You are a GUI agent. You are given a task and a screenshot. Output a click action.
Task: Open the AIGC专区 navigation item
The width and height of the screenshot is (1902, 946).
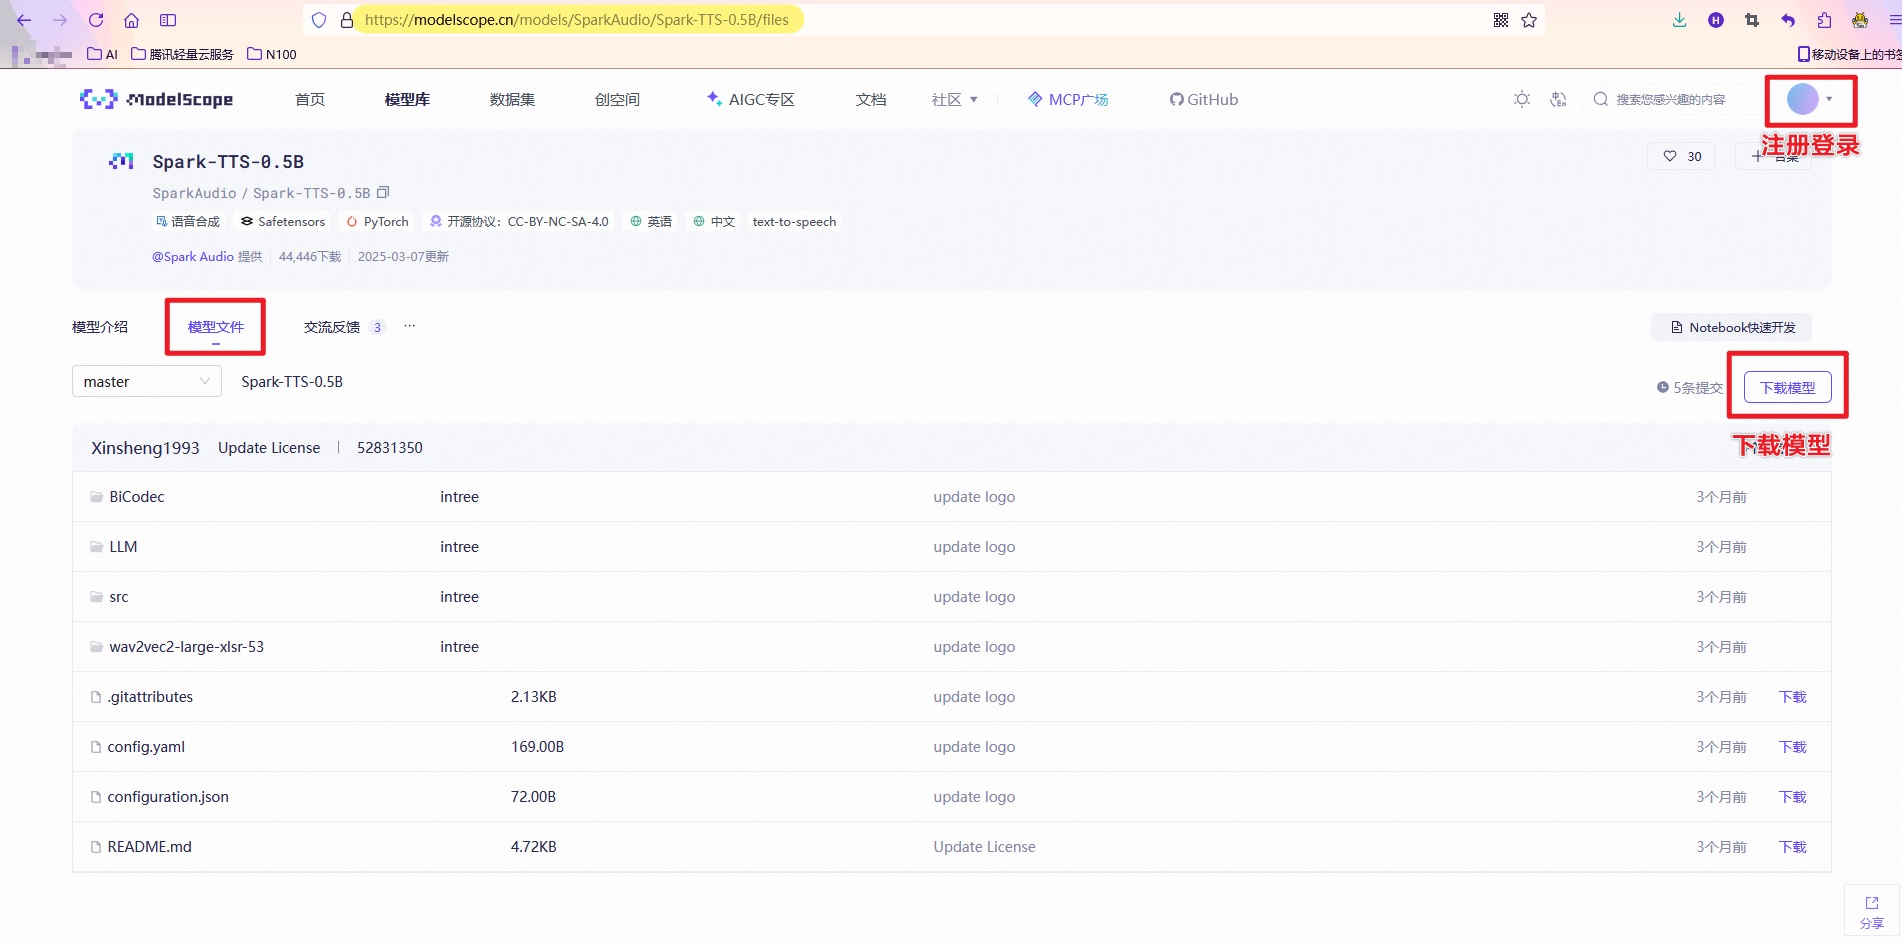pos(750,99)
